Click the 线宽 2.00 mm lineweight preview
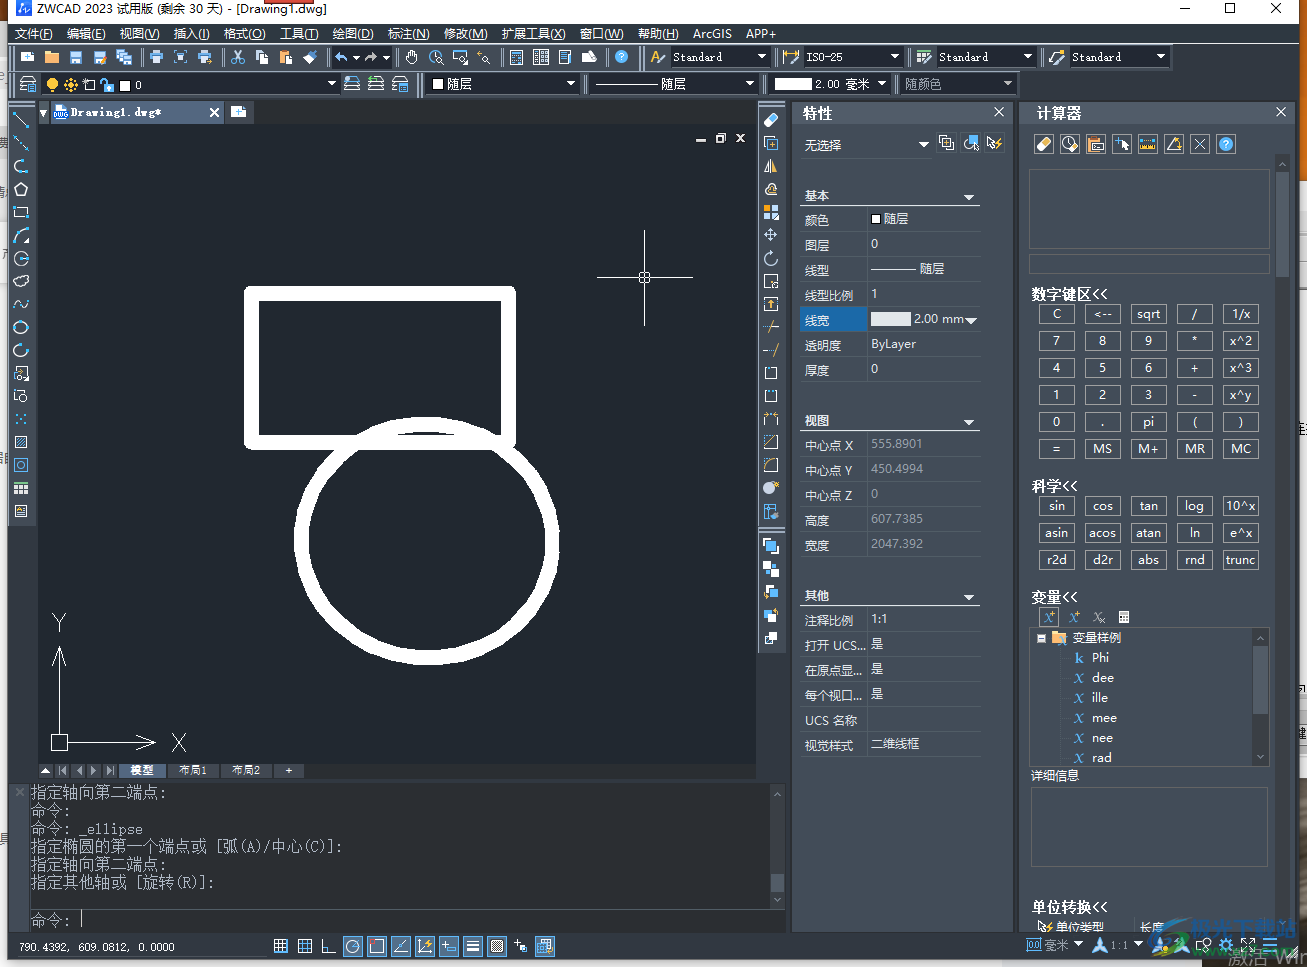Viewport: 1307px width, 967px height. coord(891,319)
